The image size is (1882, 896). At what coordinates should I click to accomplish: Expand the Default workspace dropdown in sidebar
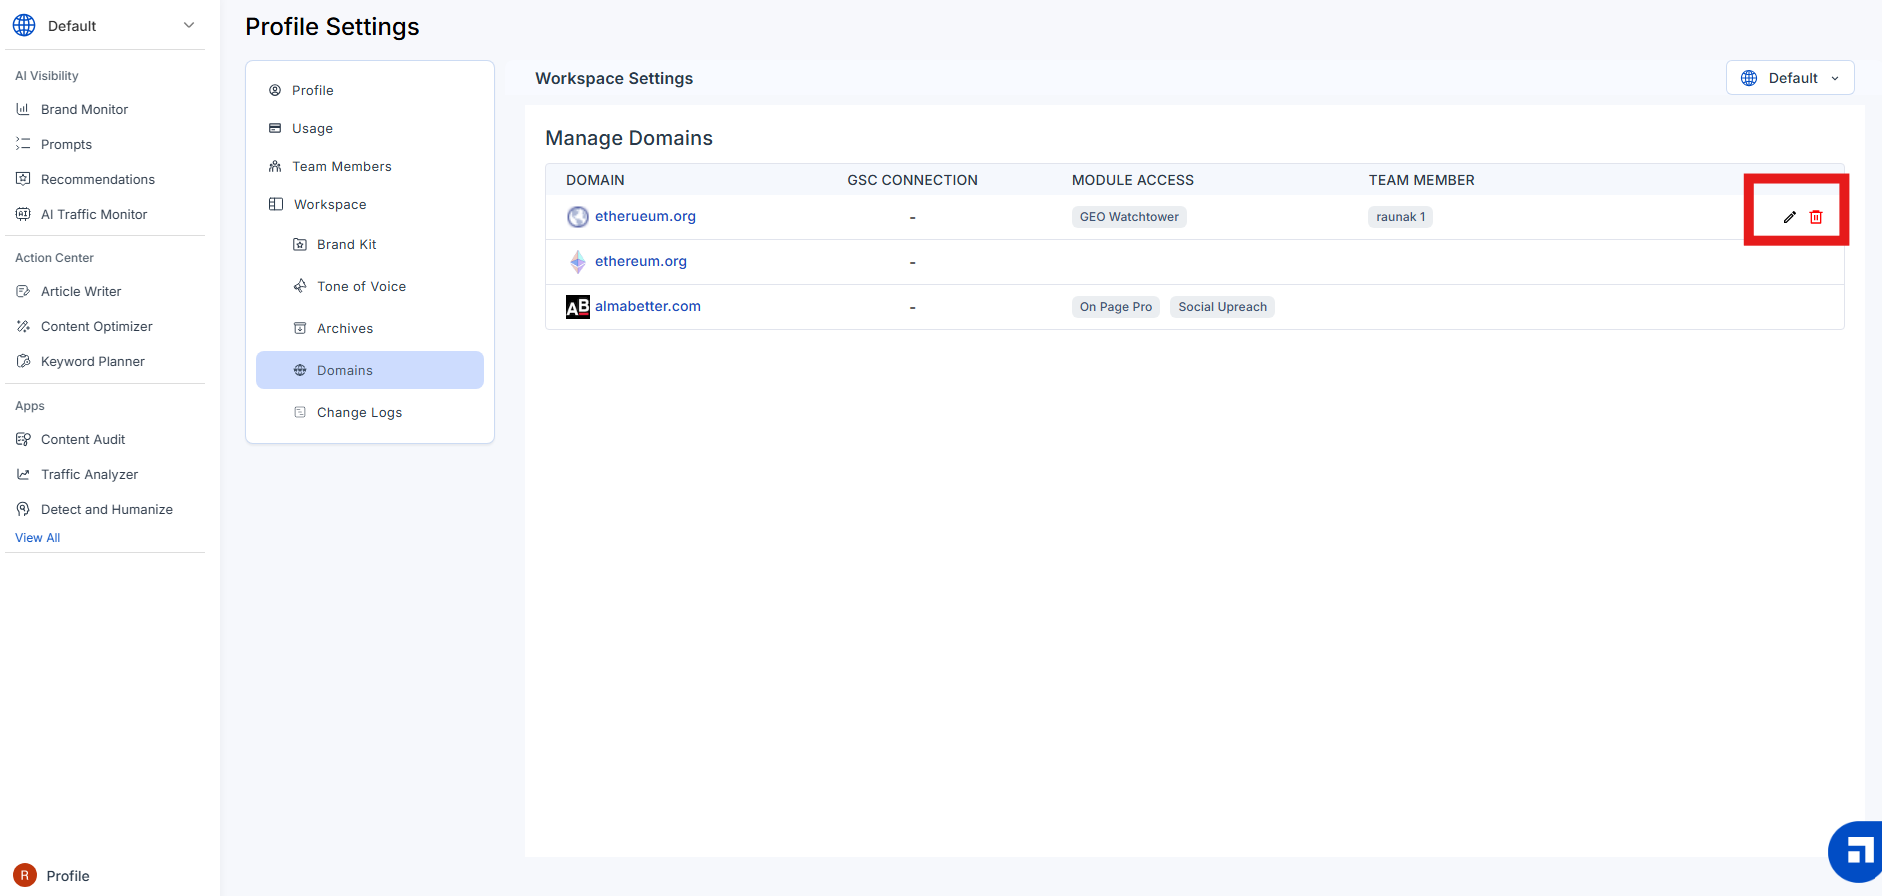(x=189, y=25)
